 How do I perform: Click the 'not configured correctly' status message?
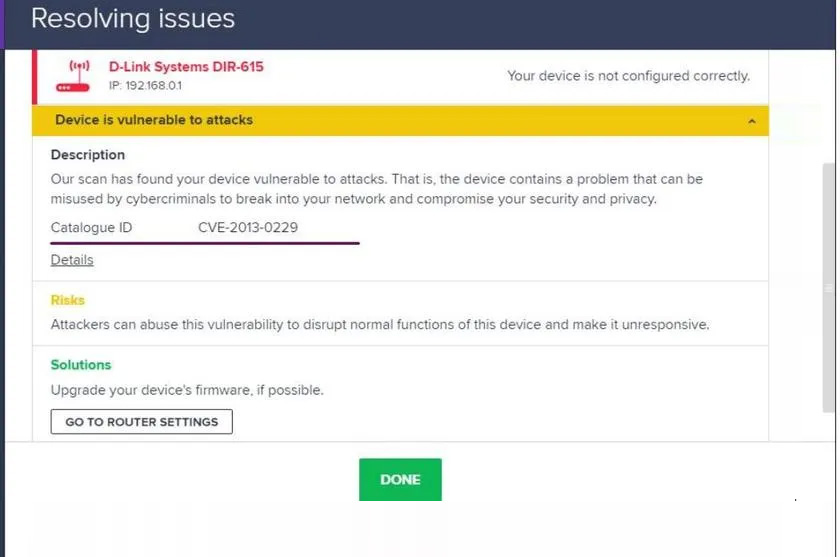click(x=628, y=76)
